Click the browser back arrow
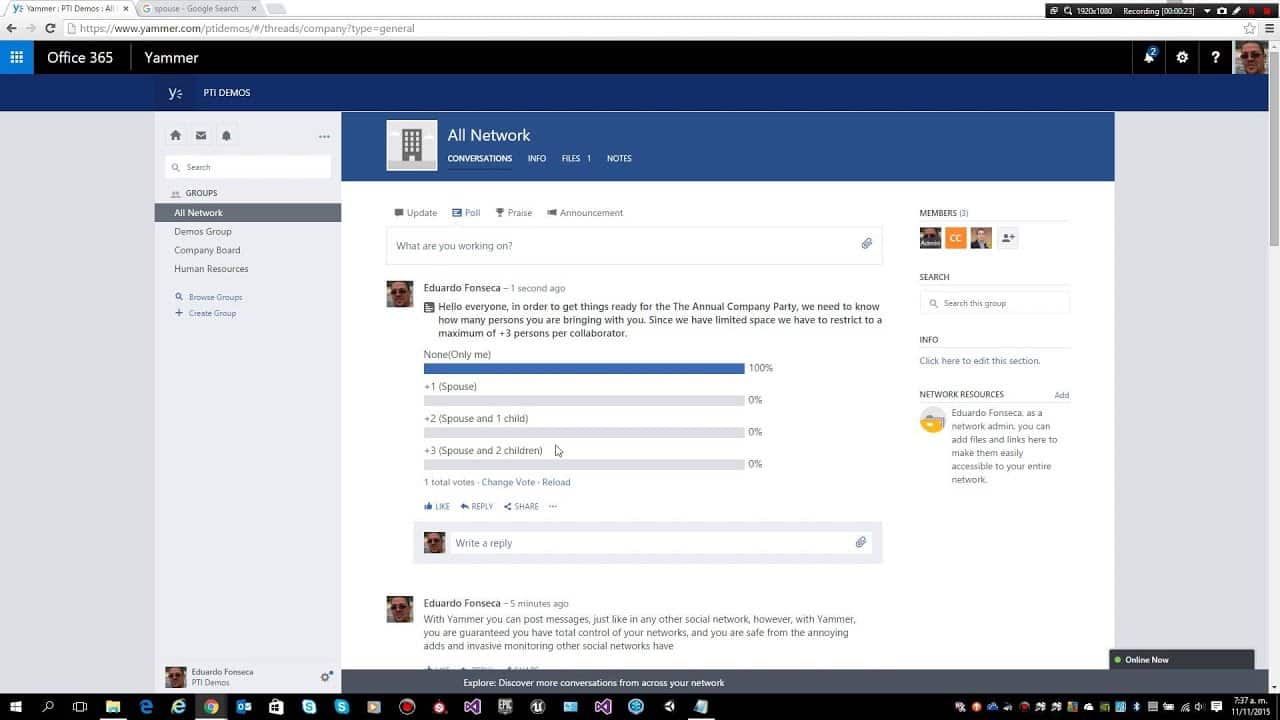The width and height of the screenshot is (1280, 720). pos(12,28)
